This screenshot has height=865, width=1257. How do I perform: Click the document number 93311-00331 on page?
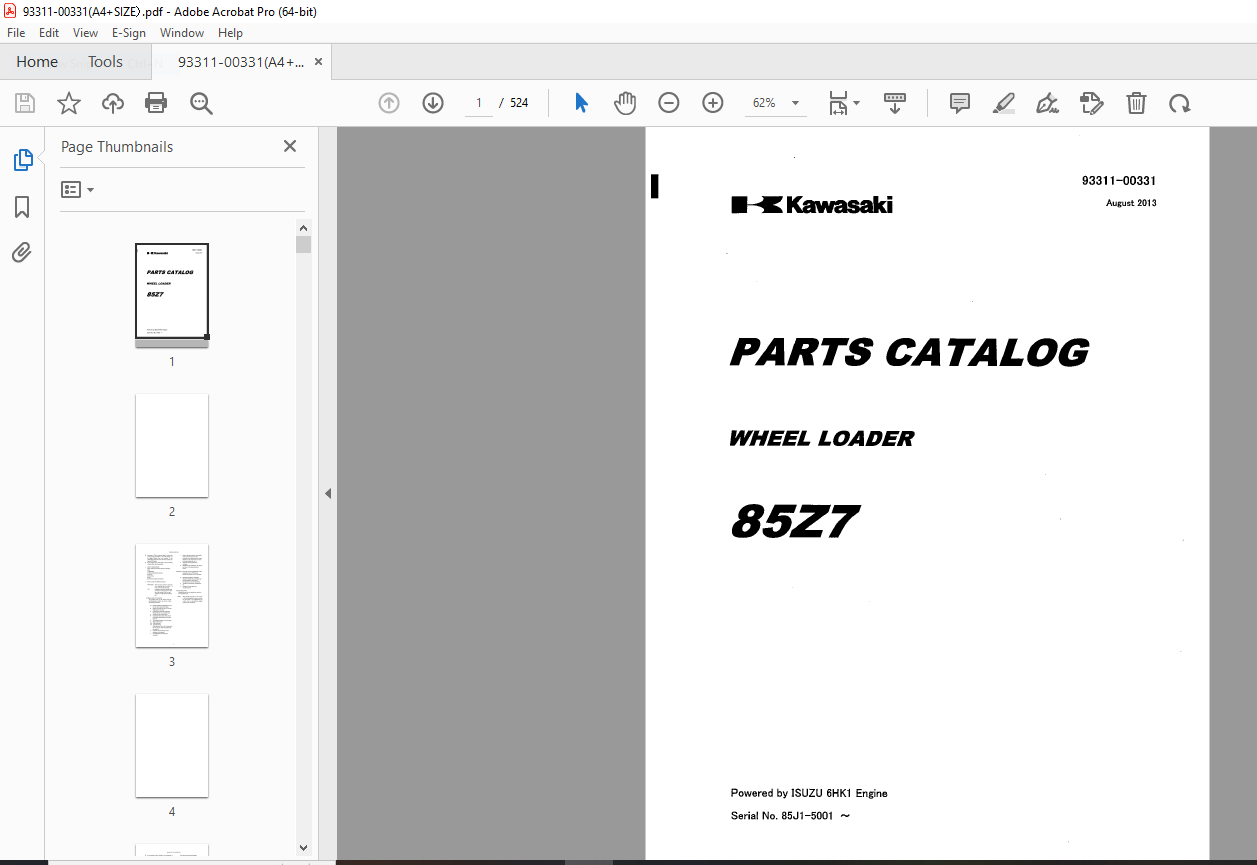(1119, 181)
